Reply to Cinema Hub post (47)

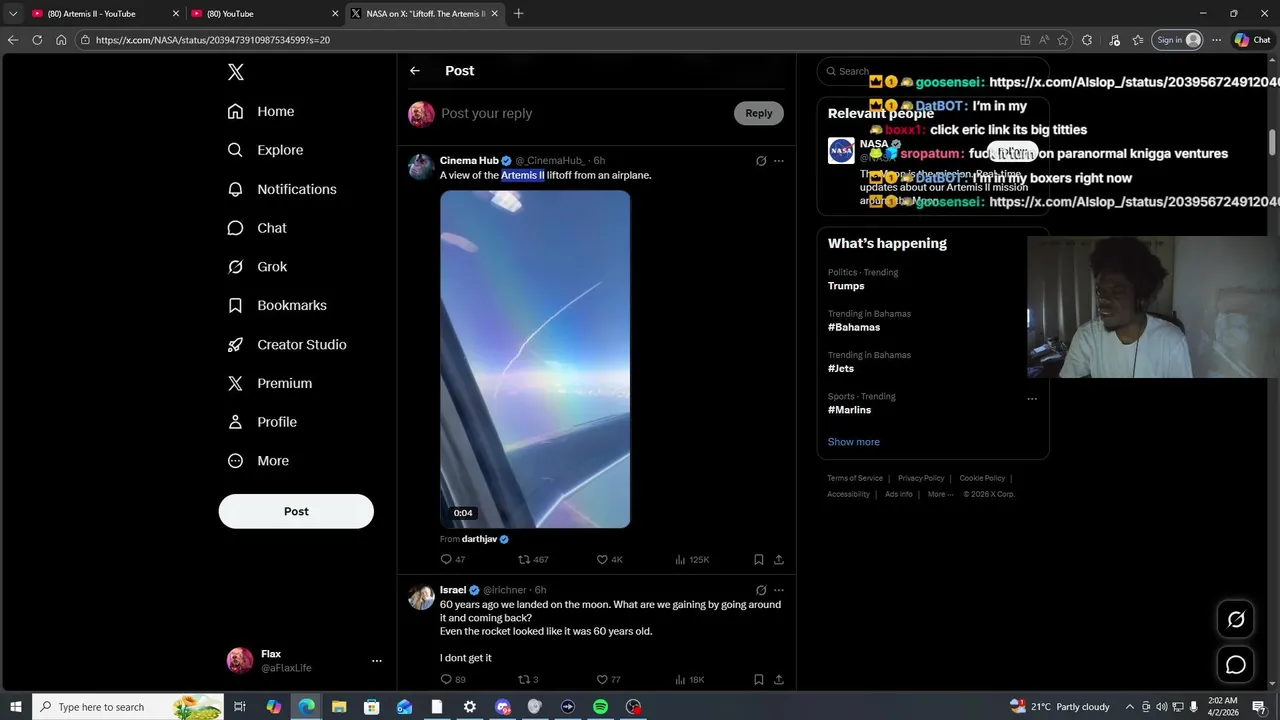pyautogui.click(x=453, y=560)
